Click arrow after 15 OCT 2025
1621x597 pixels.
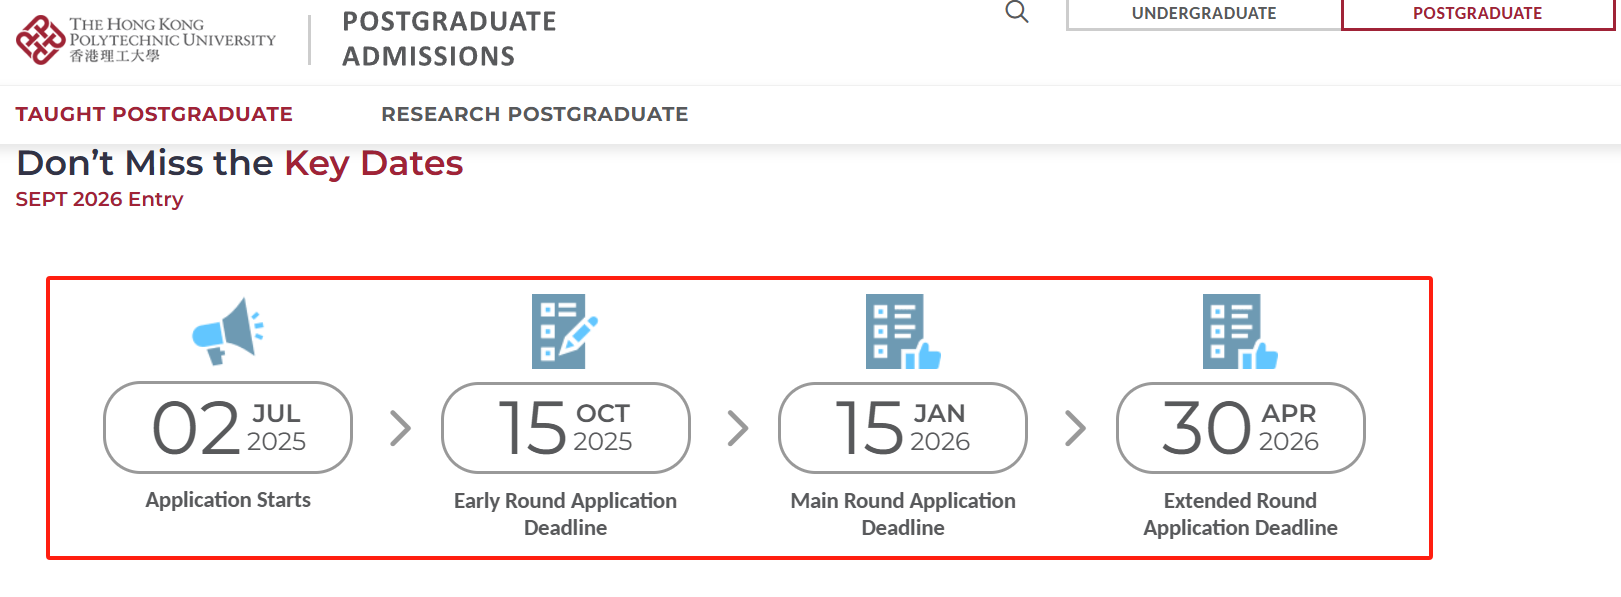738,428
